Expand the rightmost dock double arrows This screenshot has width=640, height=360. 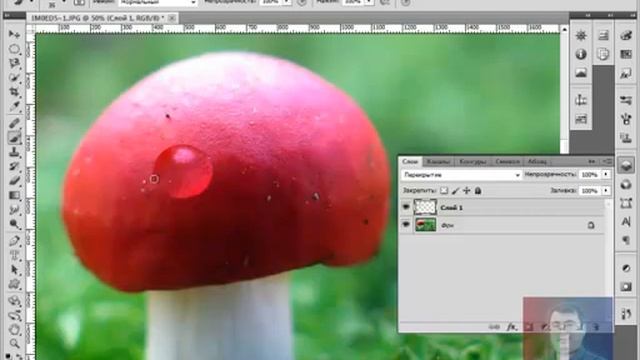pos(633,15)
